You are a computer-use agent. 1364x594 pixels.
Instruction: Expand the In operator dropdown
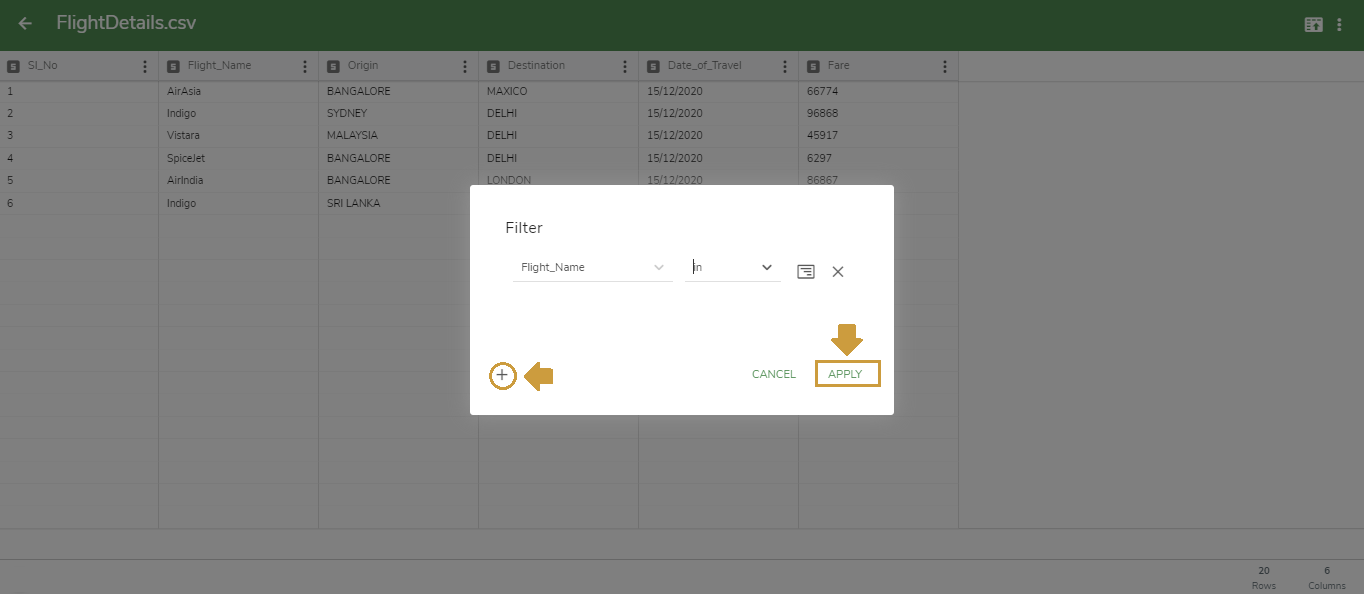click(766, 268)
